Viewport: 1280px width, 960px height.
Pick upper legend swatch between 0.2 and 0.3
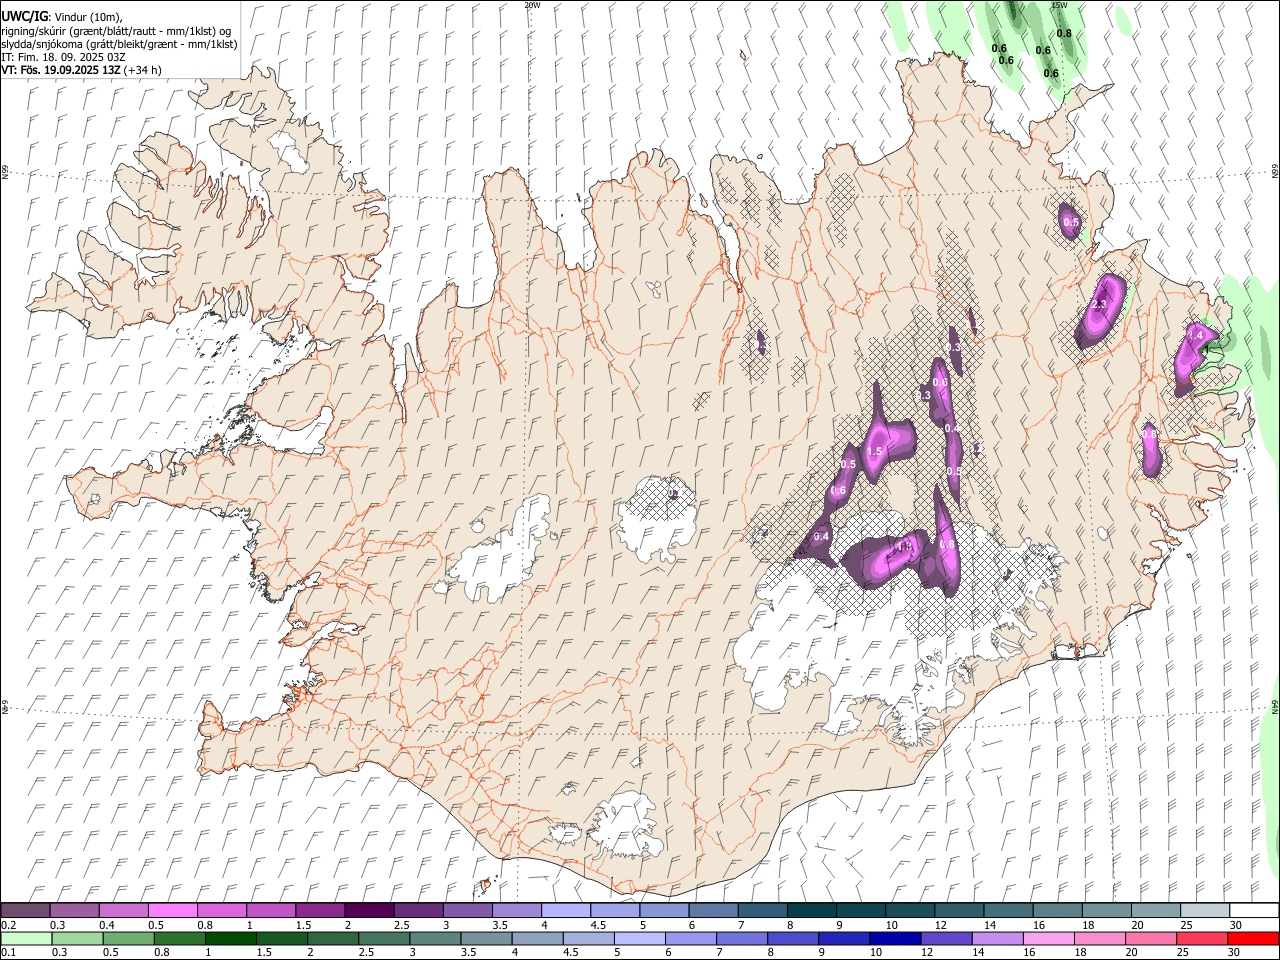tap(25, 910)
